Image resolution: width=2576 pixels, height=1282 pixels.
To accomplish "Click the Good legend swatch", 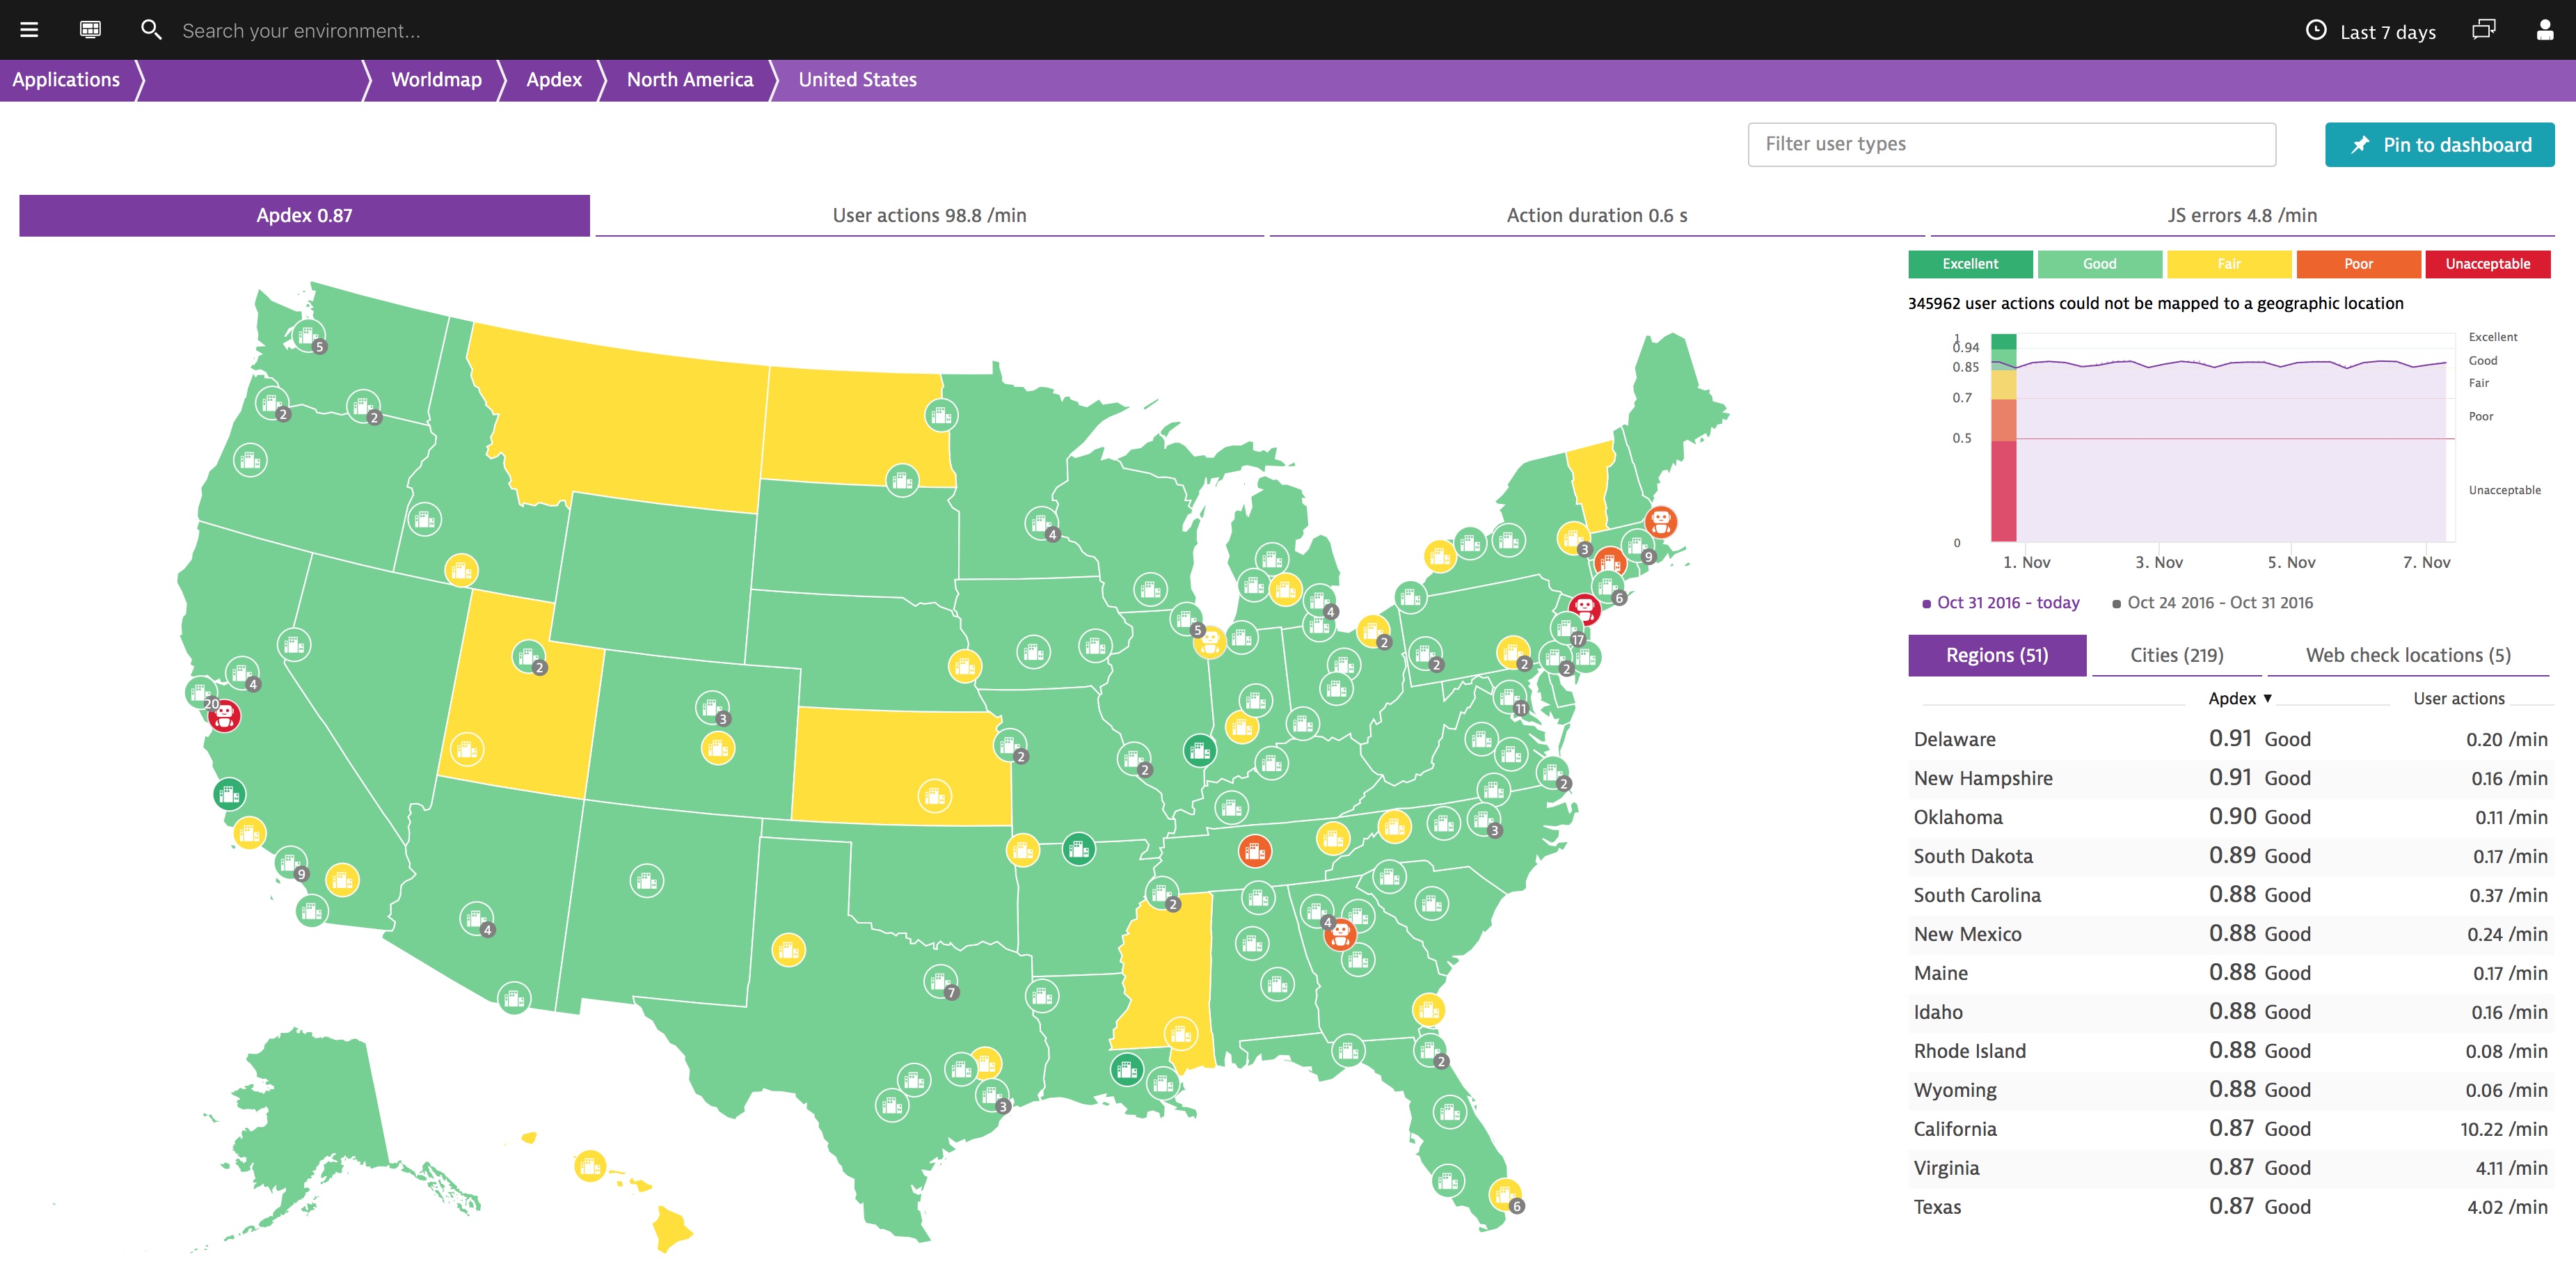I will (2099, 264).
